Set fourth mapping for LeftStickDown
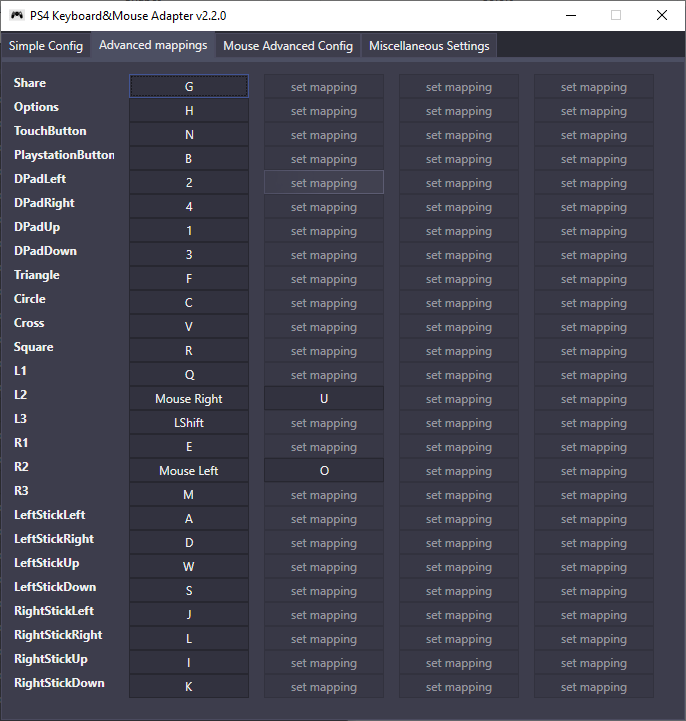Screen dimensions: 686x721 point(594,590)
